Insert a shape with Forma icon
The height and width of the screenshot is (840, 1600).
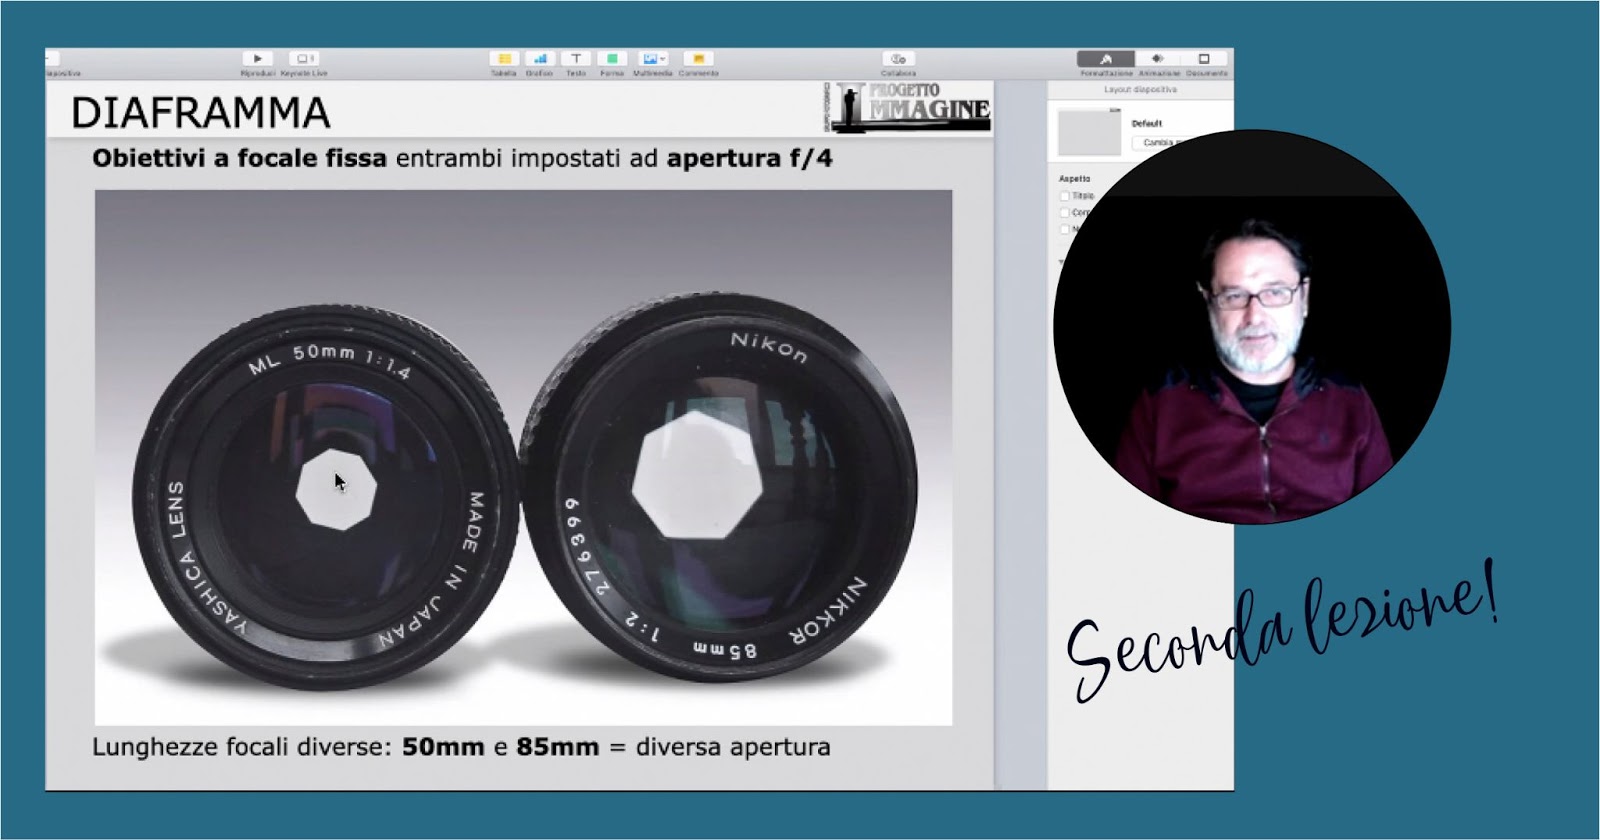[612, 60]
